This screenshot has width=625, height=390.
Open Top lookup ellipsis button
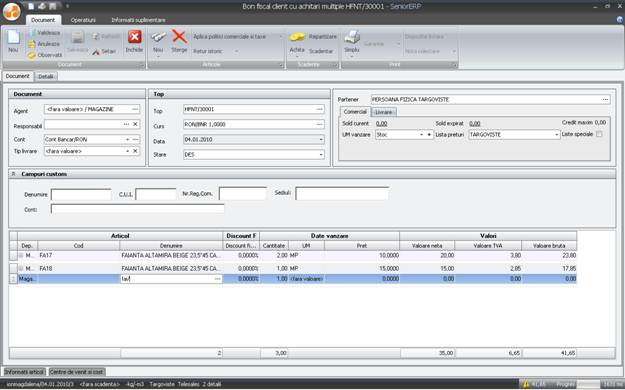pos(320,109)
